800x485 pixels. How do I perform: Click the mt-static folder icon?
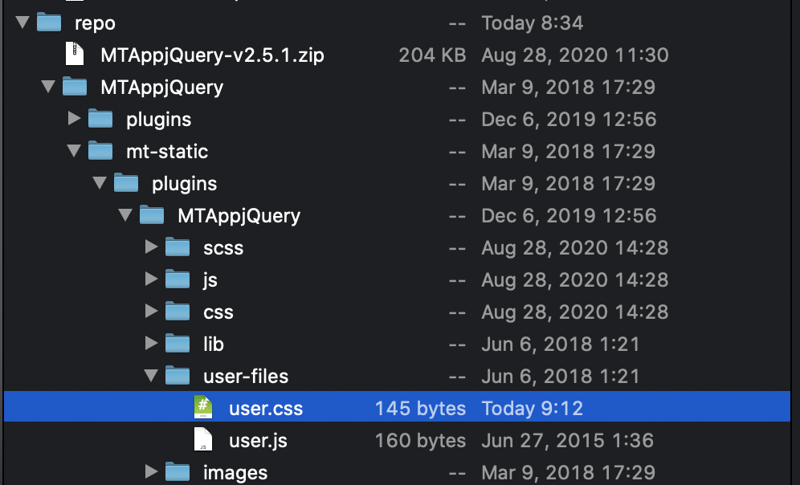(x=100, y=151)
